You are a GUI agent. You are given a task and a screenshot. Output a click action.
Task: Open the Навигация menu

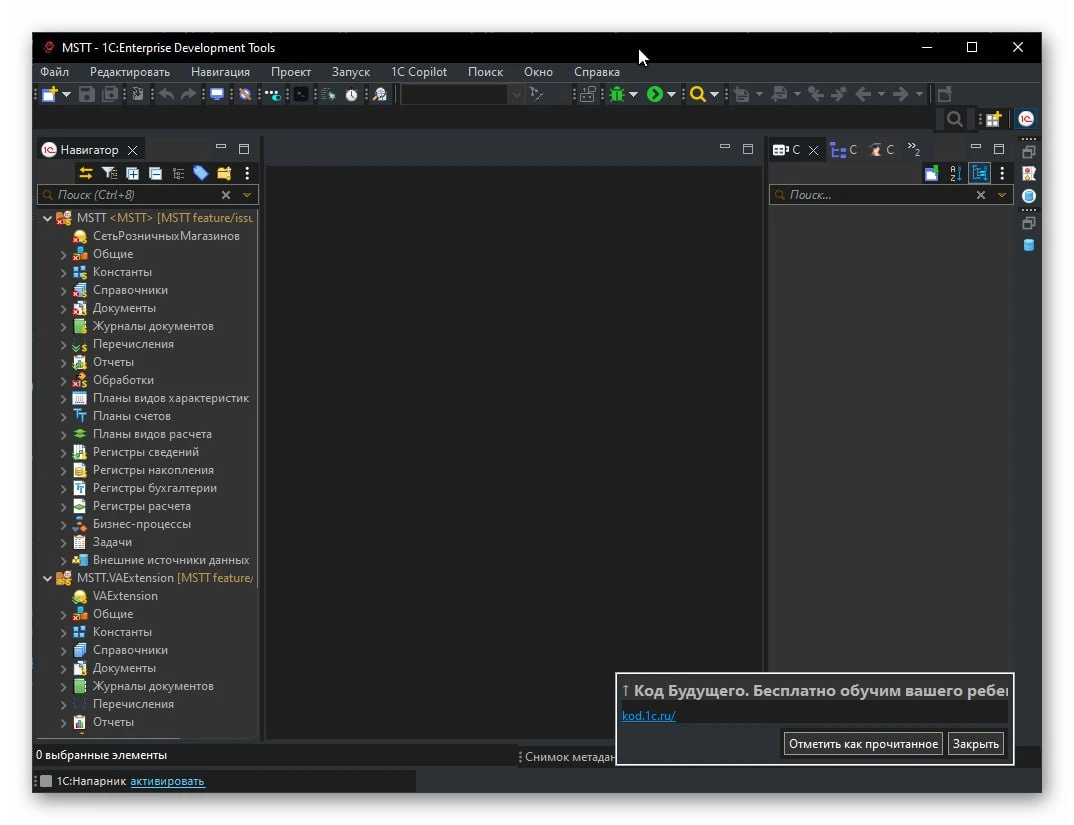tap(220, 72)
